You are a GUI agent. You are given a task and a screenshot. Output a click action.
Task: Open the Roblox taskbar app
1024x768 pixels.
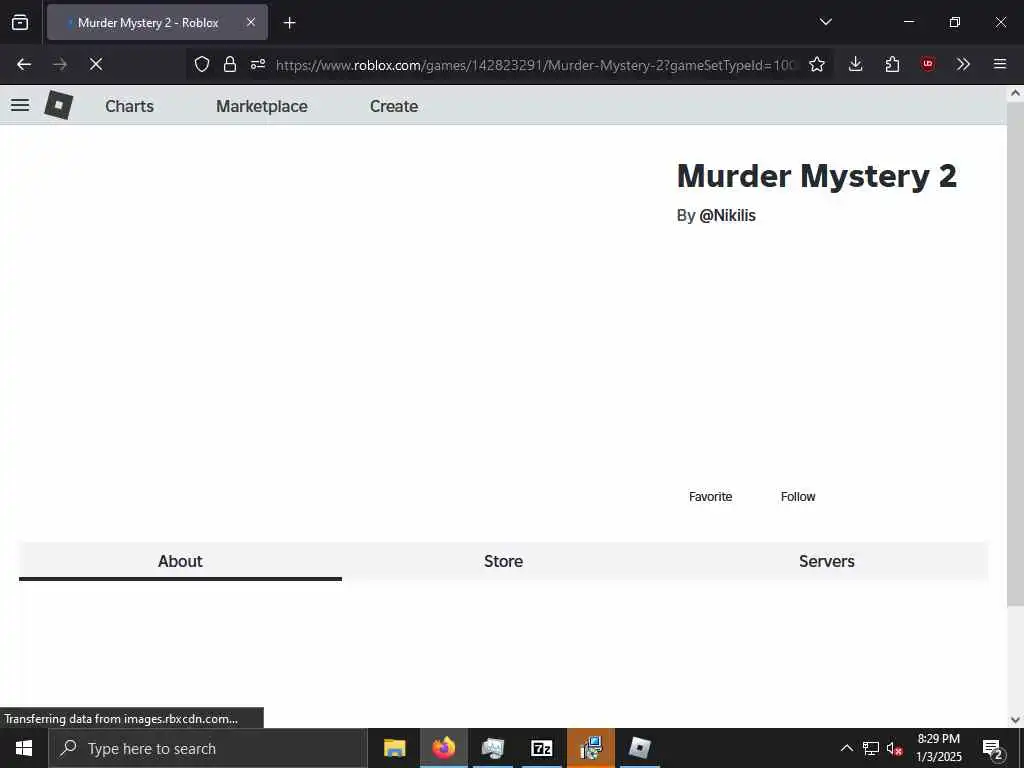639,748
